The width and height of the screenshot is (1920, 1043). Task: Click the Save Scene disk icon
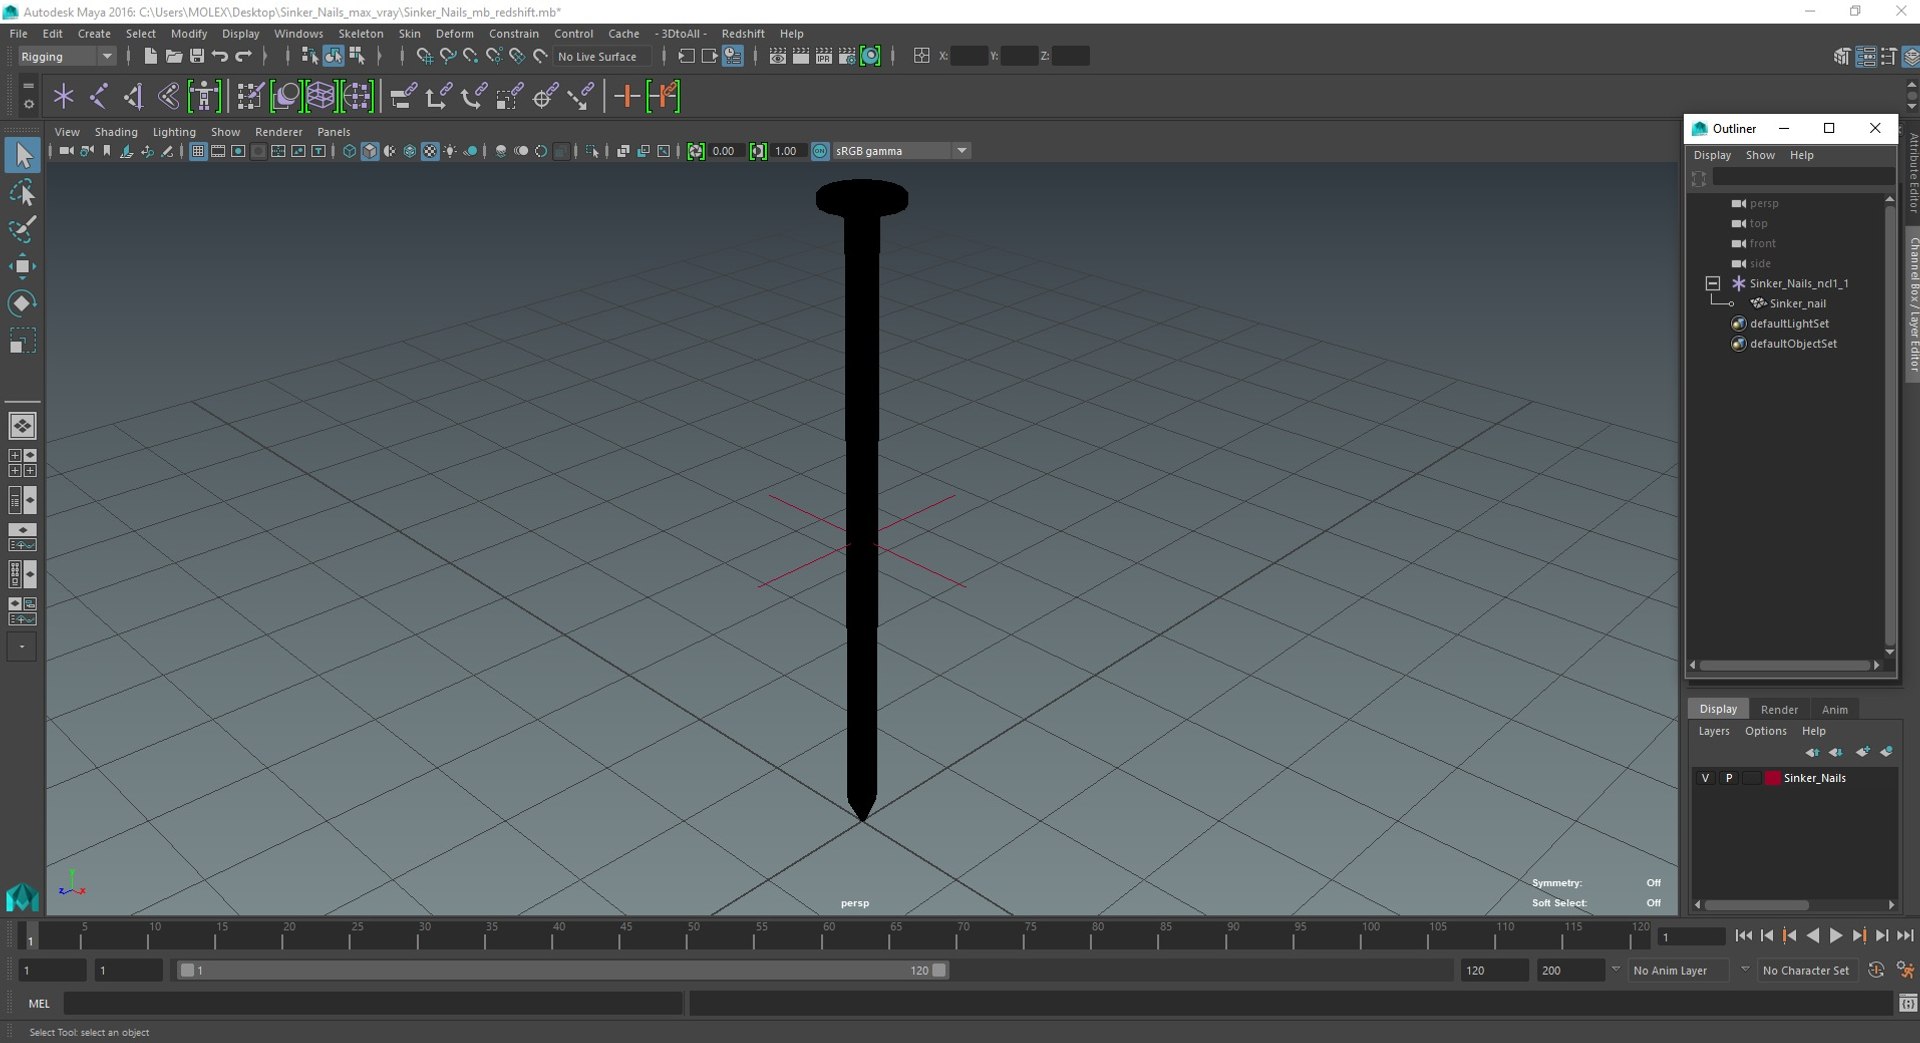[x=197, y=56]
